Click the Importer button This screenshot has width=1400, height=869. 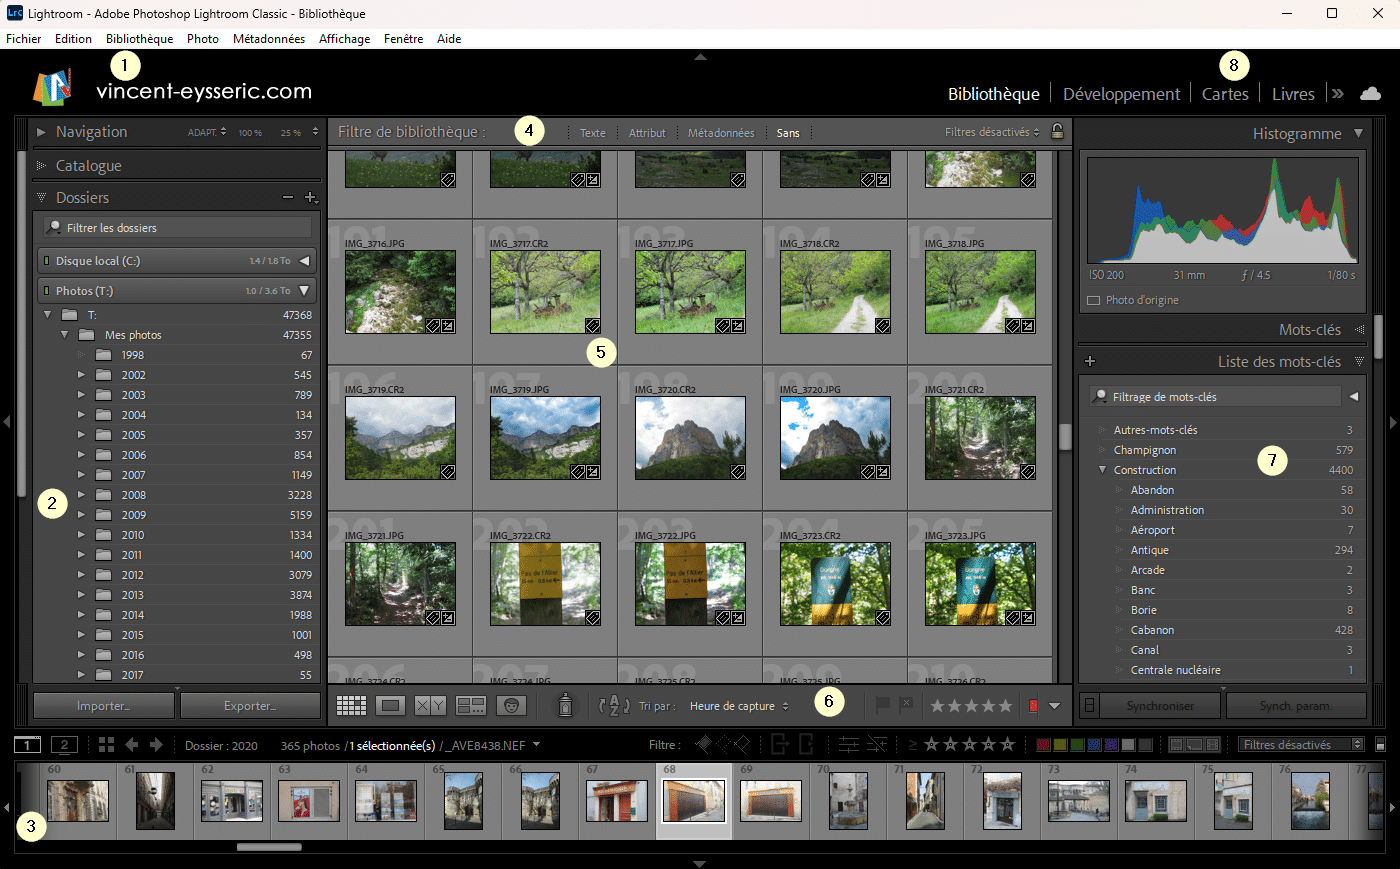coord(103,705)
